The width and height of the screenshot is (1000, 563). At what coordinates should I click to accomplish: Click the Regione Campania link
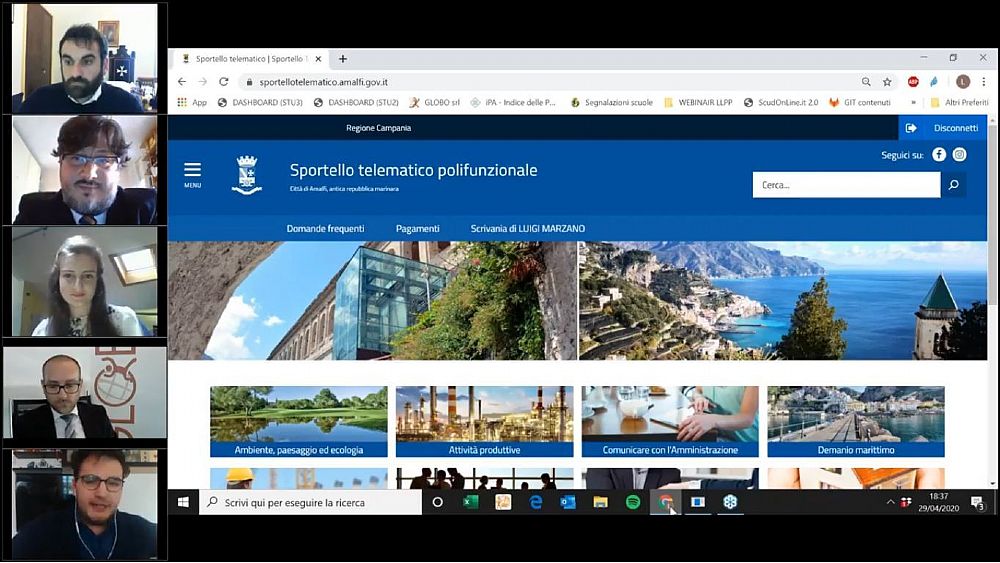tap(378, 128)
